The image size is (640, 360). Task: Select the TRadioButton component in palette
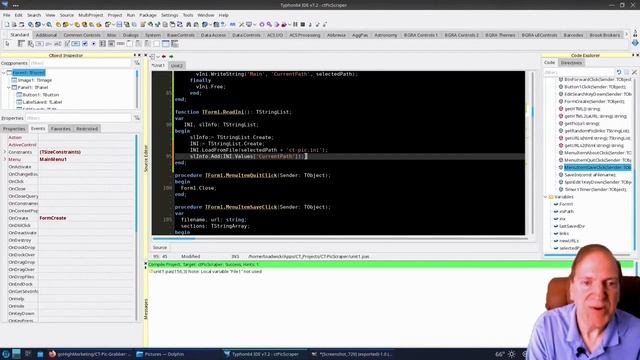pos(93,44)
